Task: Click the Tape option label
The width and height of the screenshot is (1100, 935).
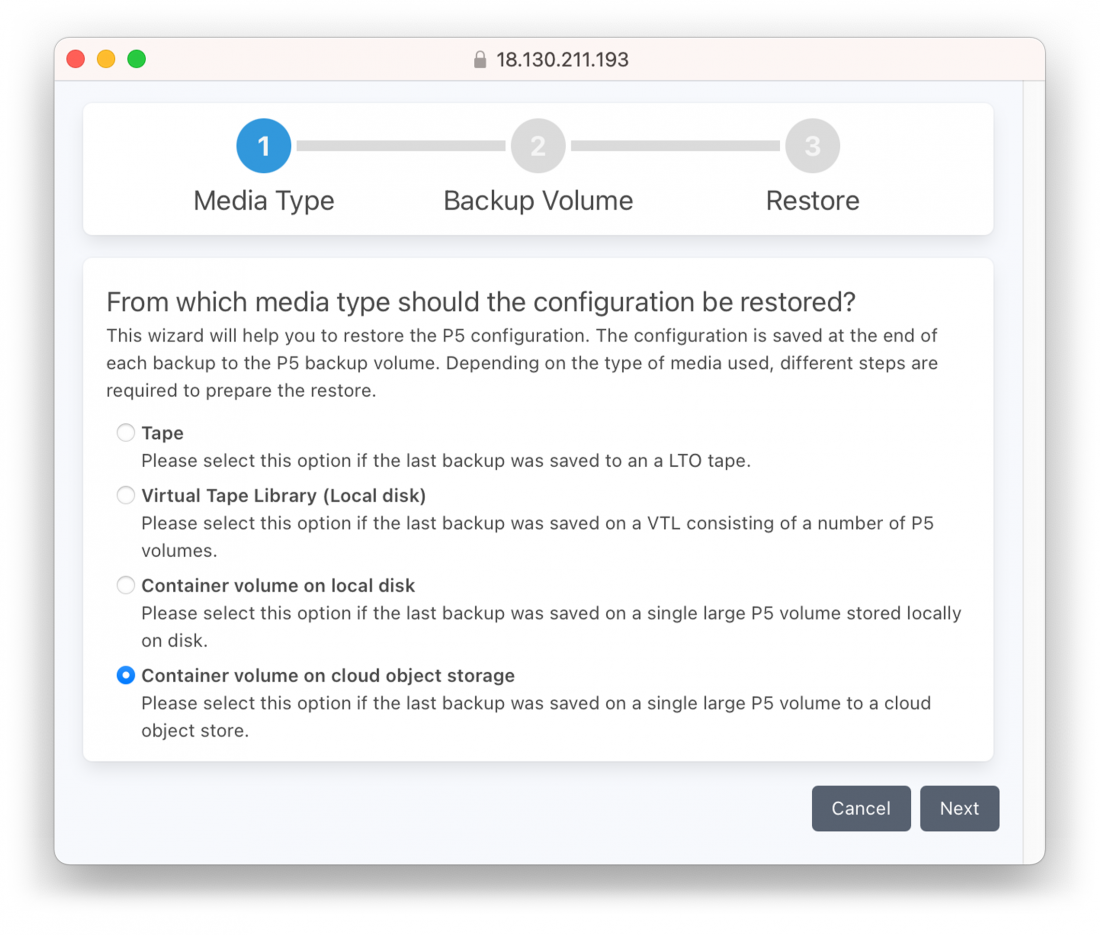Action: pos(163,433)
